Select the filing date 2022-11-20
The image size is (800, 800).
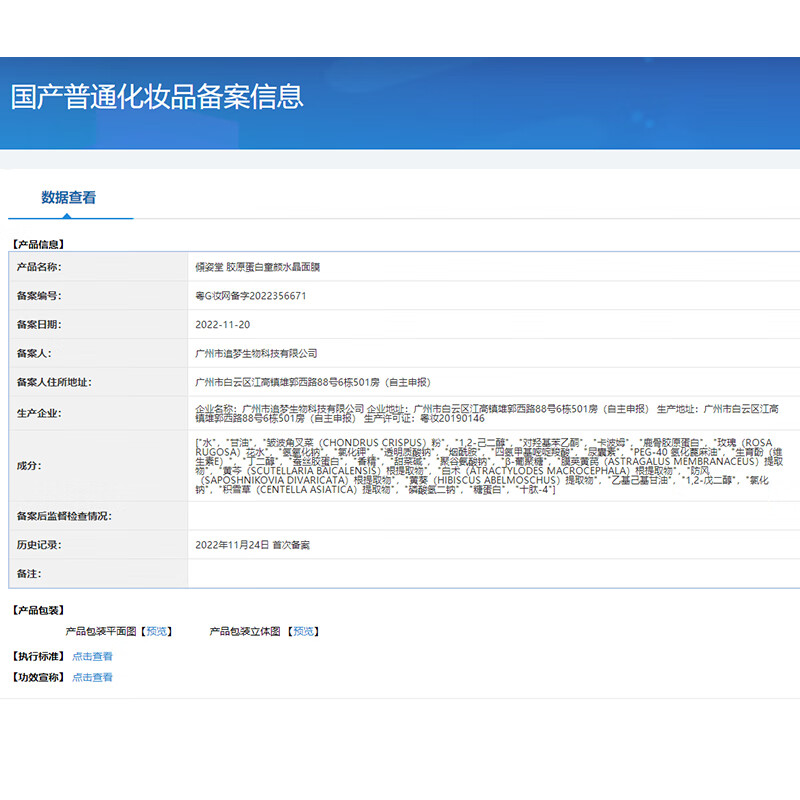[x=222, y=324]
